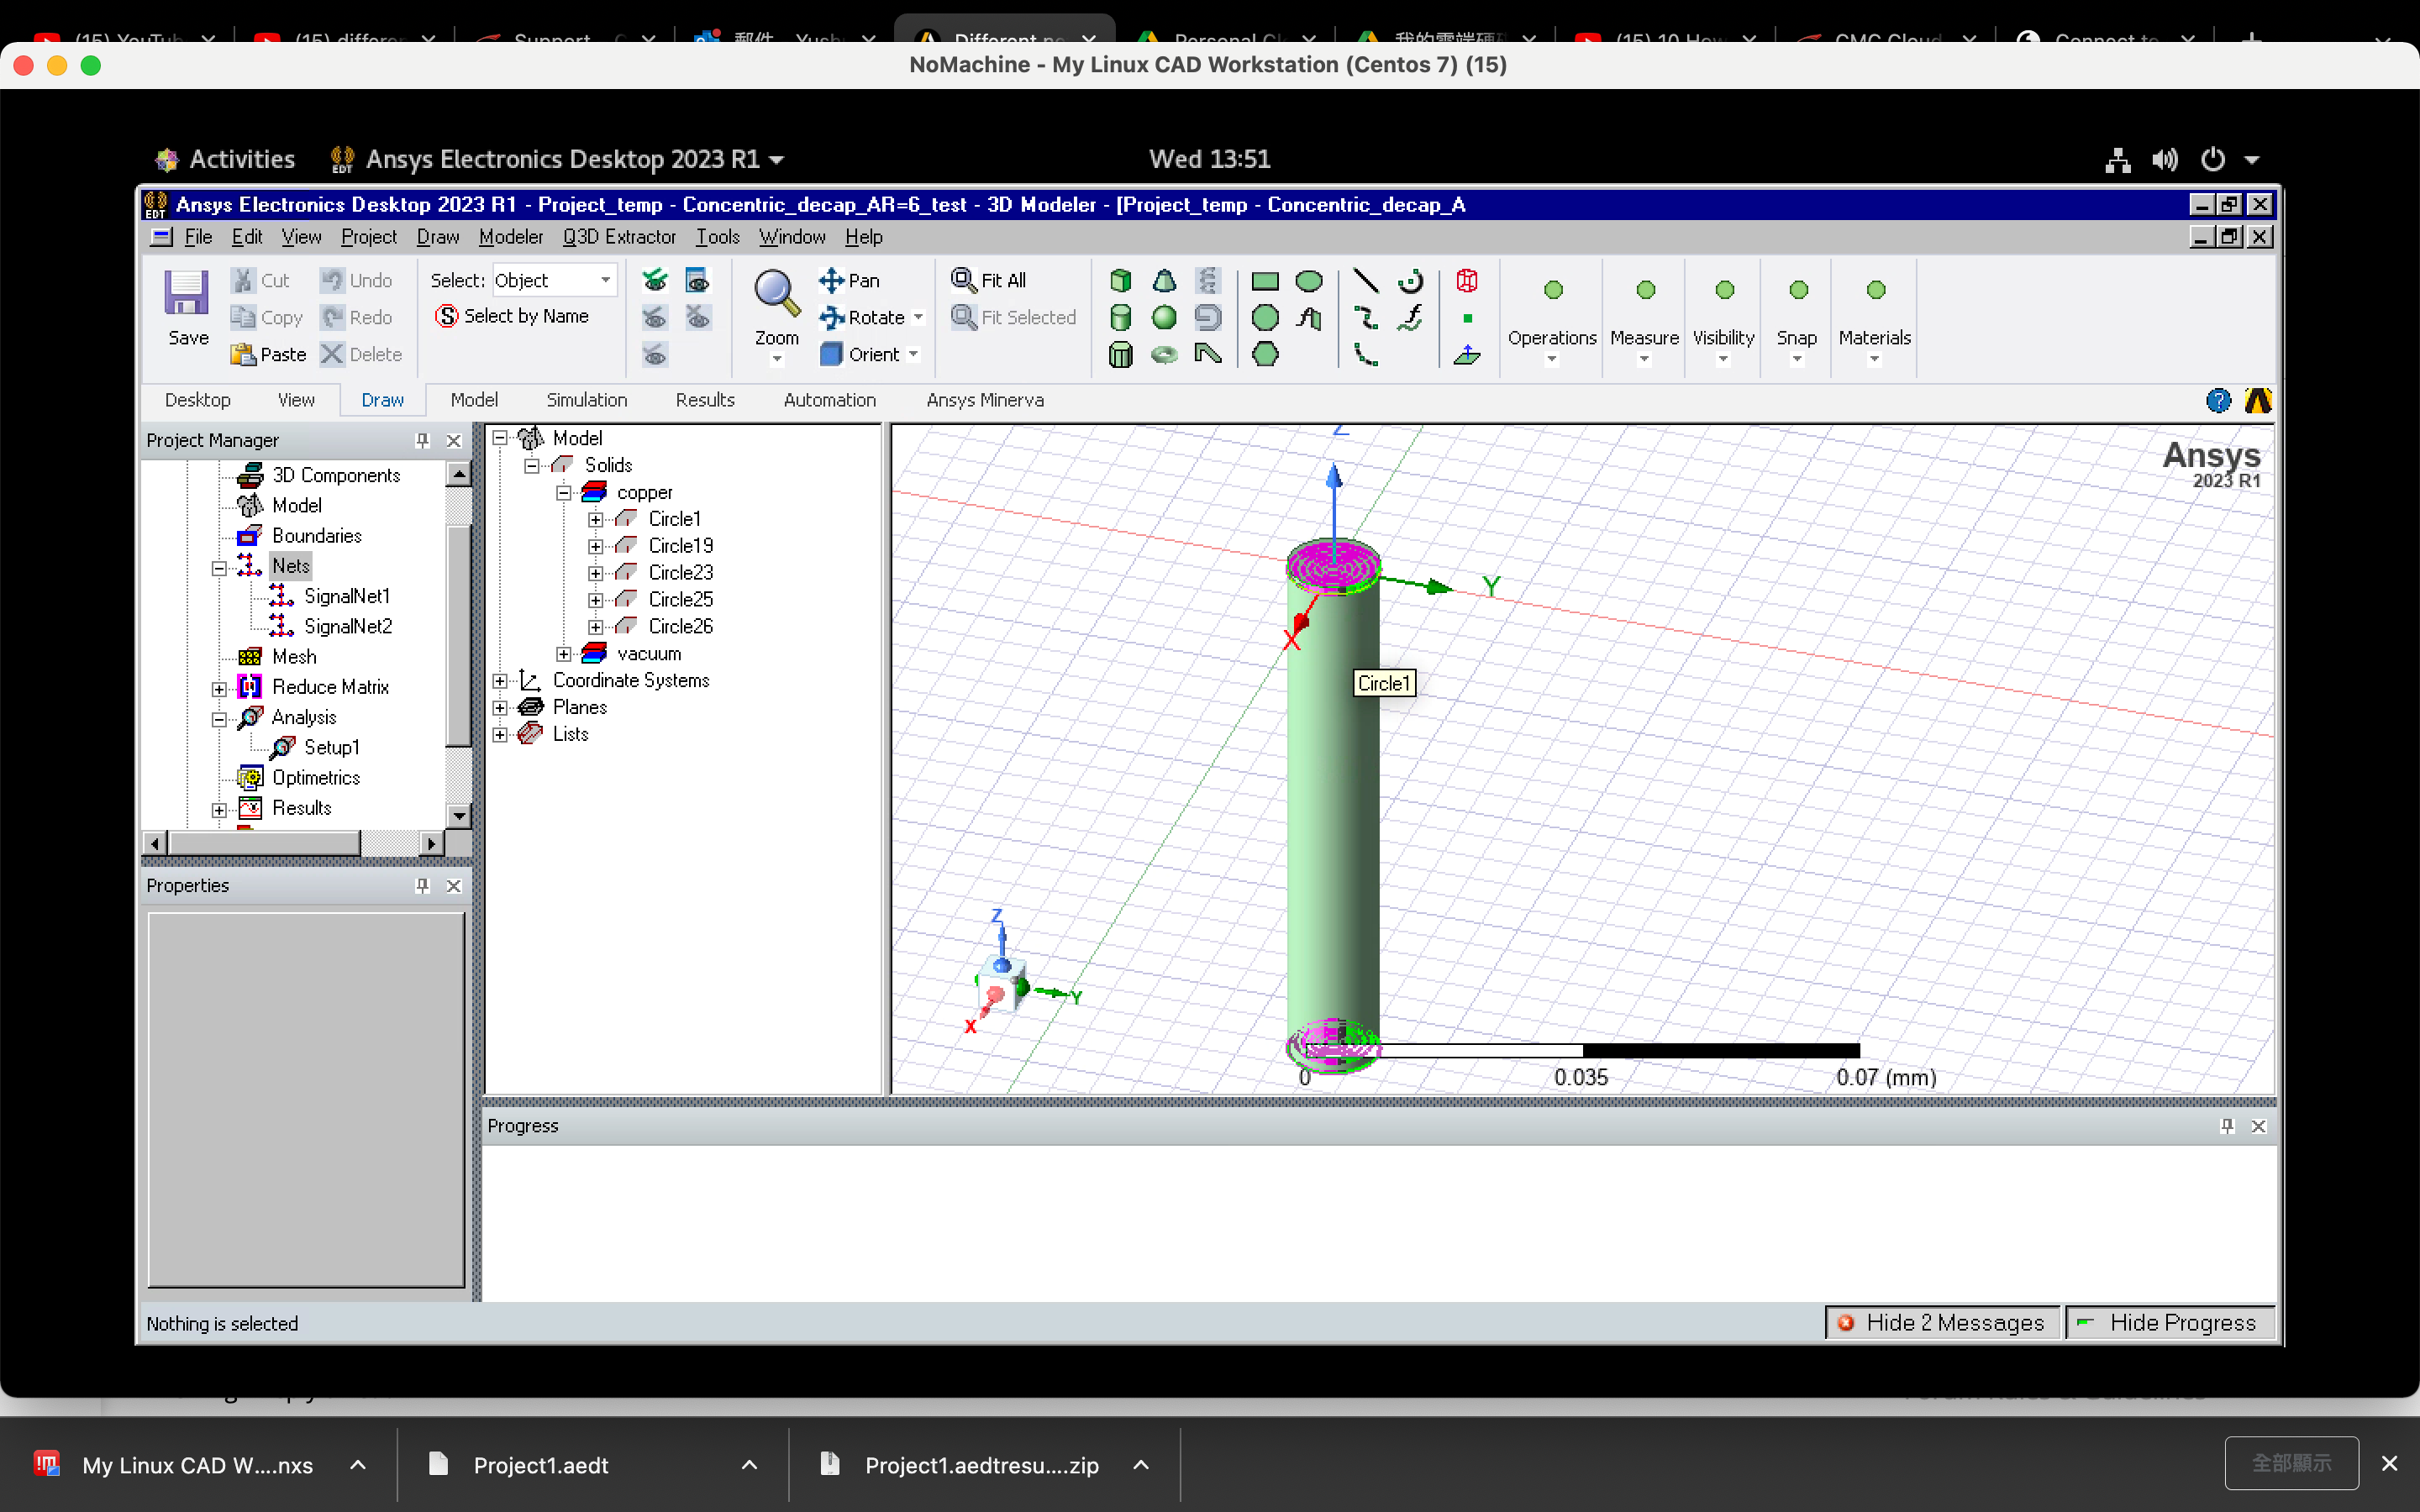Open the Modeler menu
2420x1512 pixels.
point(510,237)
